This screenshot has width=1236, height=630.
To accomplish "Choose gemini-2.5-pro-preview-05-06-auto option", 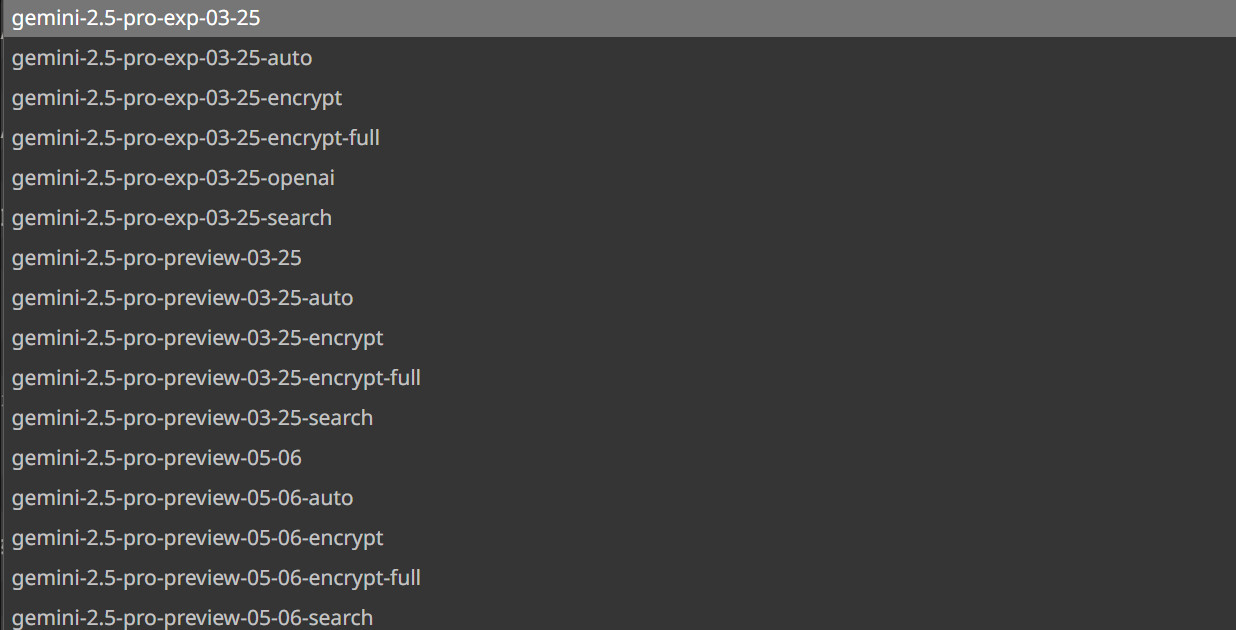I will tap(182, 498).
